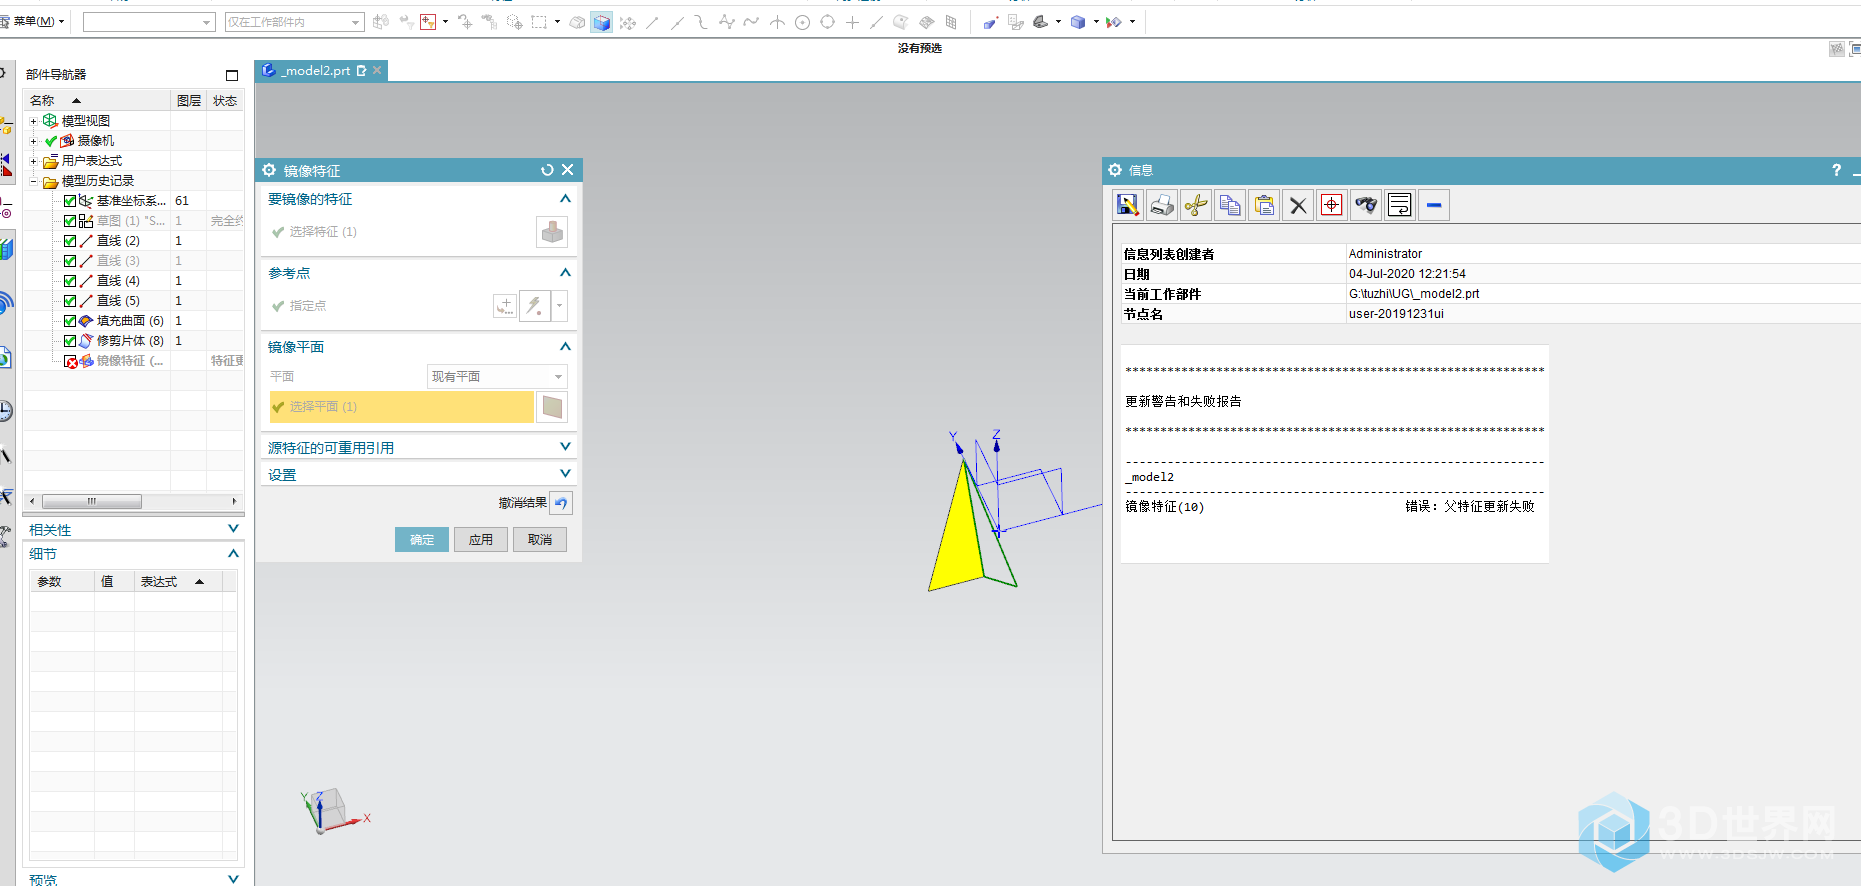Open the 菜单(M) menu
This screenshot has height=886, width=1861.
35,21
